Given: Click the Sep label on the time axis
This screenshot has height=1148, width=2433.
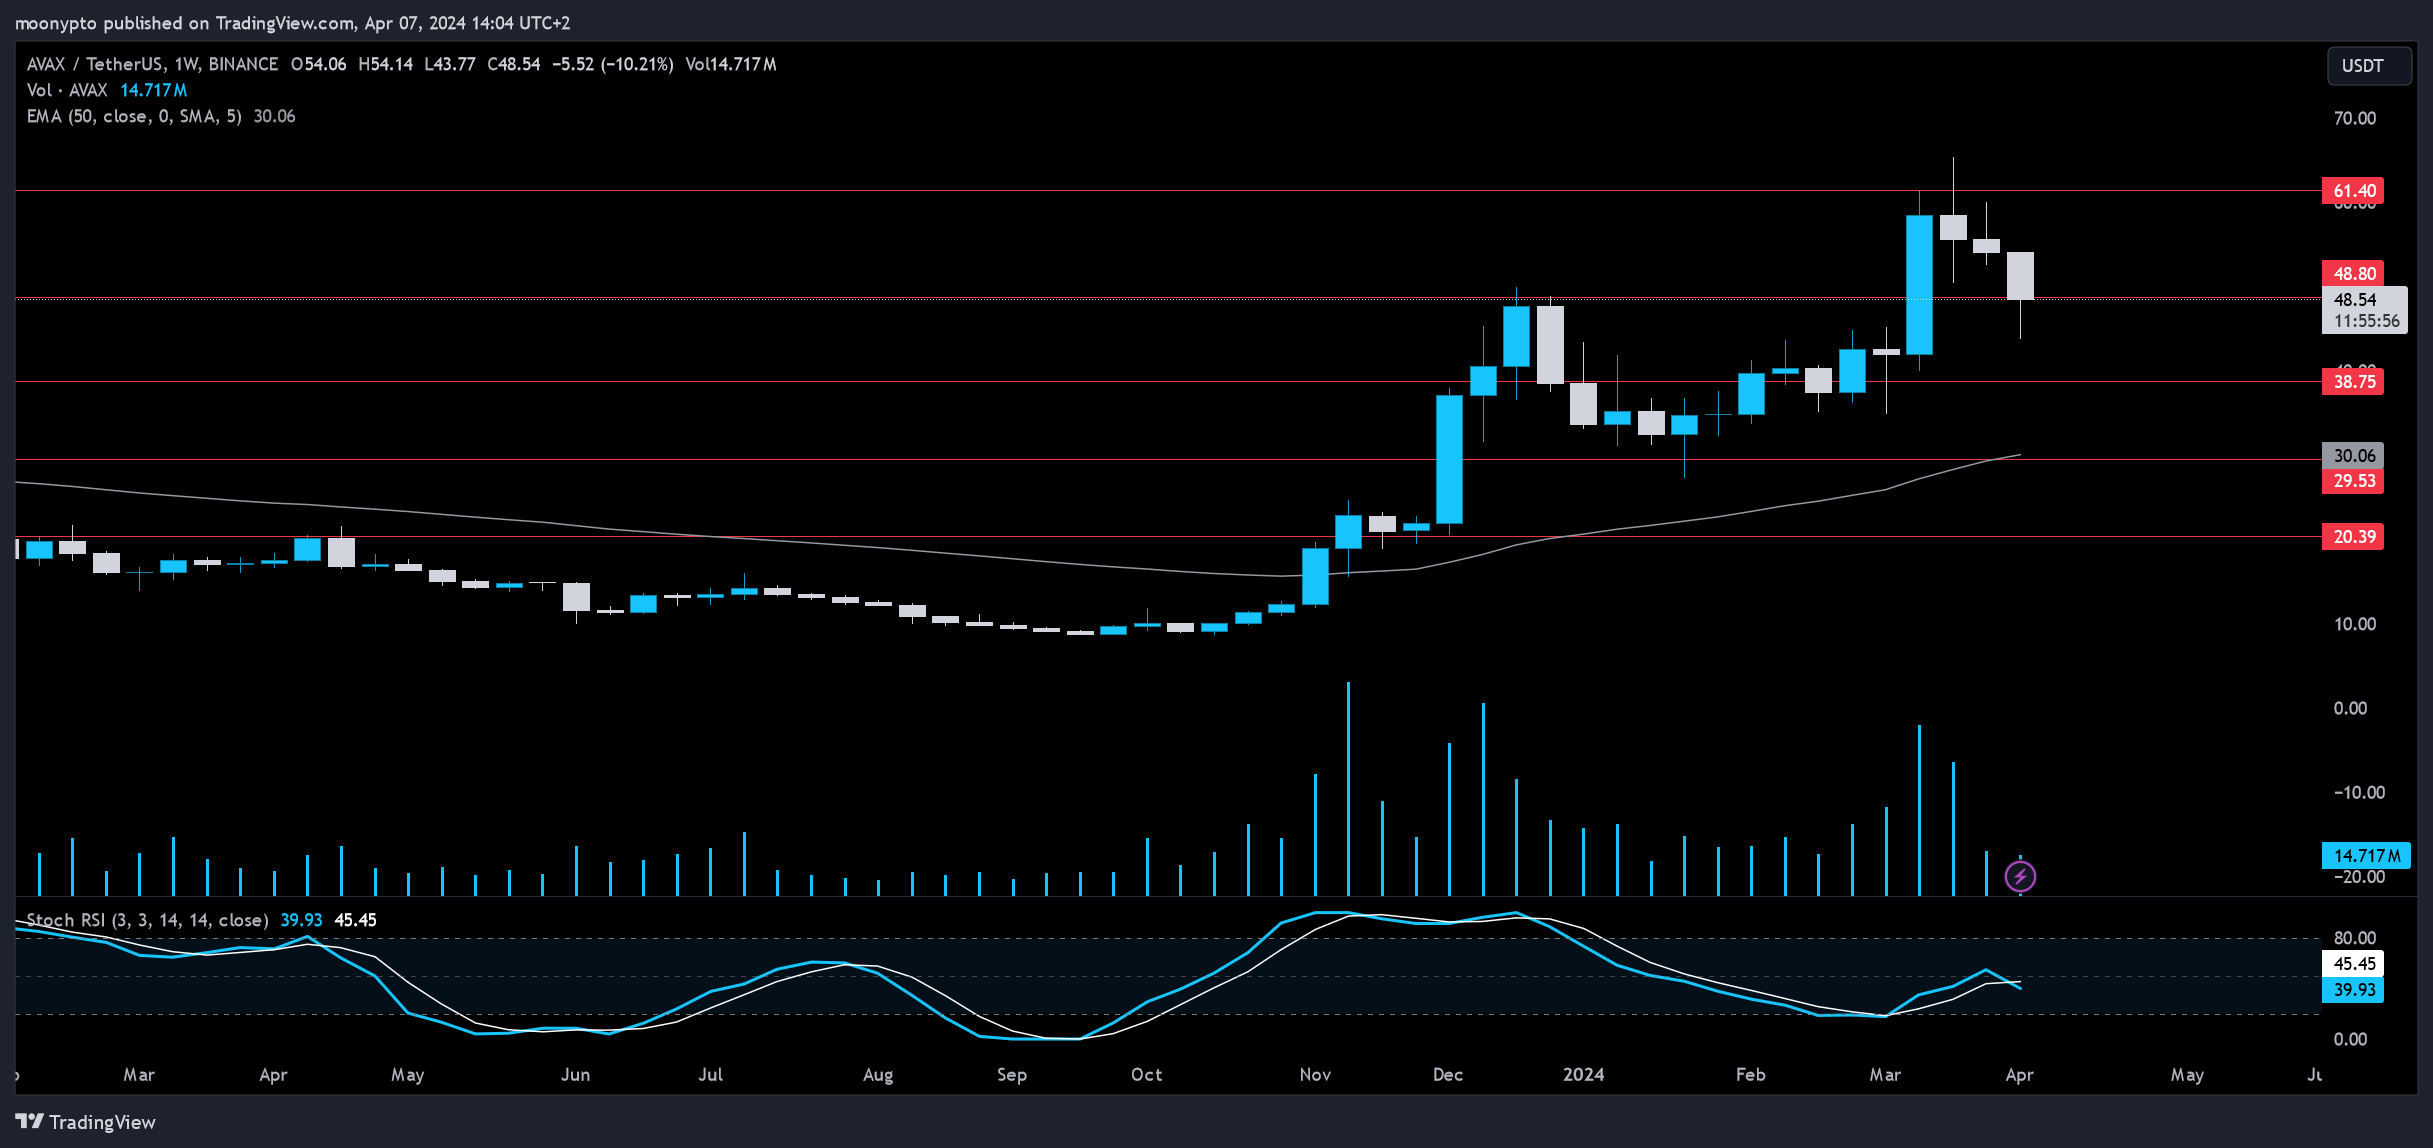Looking at the screenshot, I should (1012, 1075).
